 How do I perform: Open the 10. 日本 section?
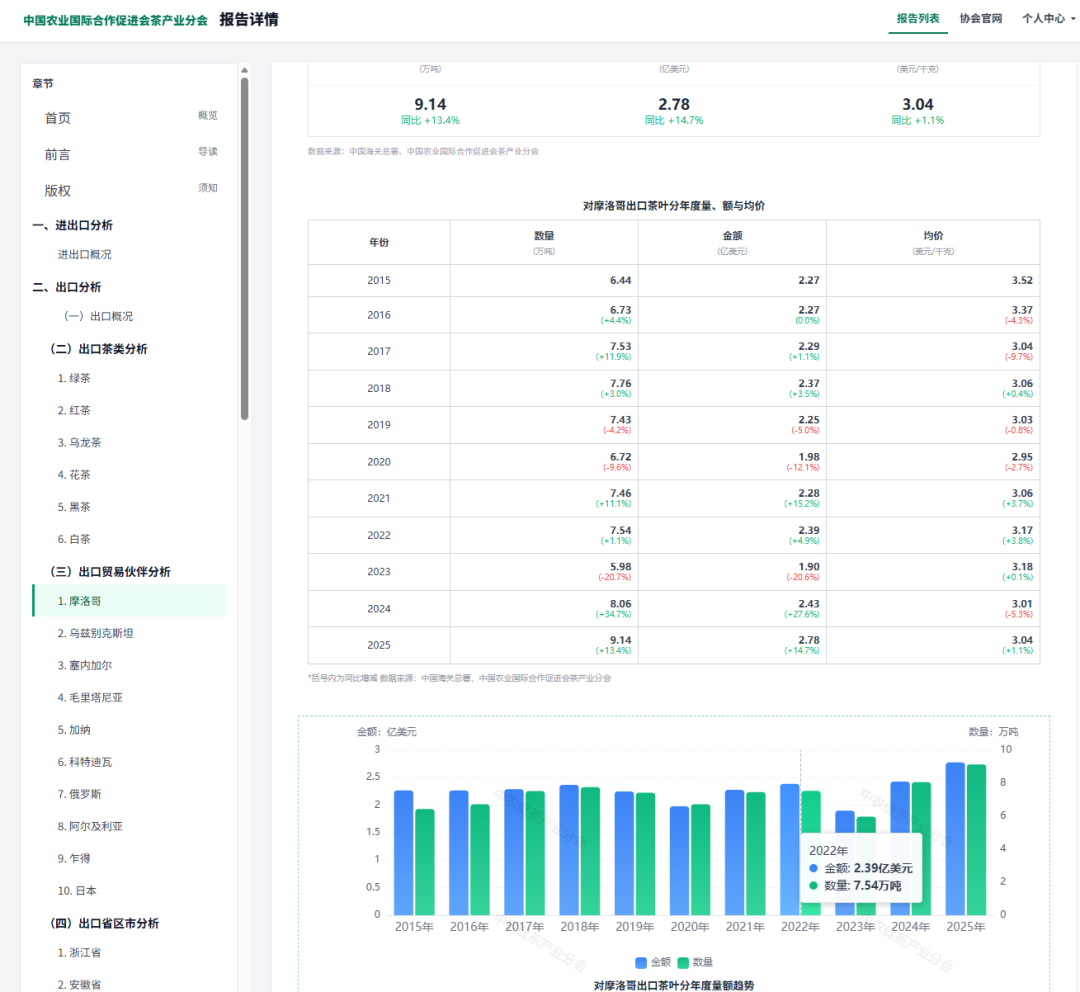coord(77,891)
